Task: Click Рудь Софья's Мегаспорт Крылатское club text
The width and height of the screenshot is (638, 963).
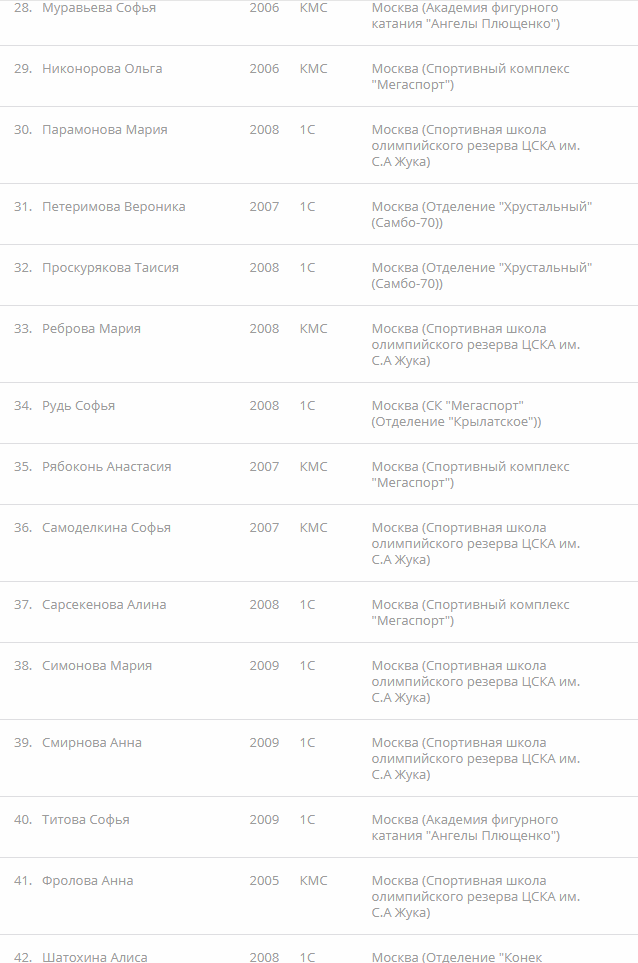Action: point(456,414)
